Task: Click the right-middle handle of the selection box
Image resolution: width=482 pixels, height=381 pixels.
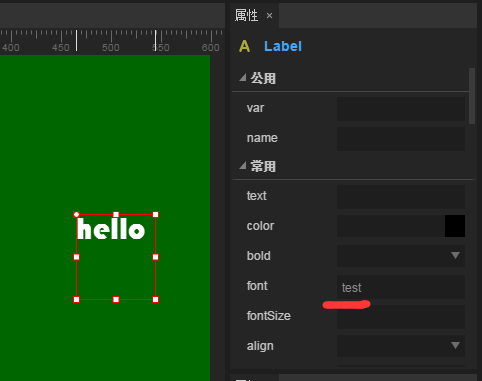Action: point(155,257)
